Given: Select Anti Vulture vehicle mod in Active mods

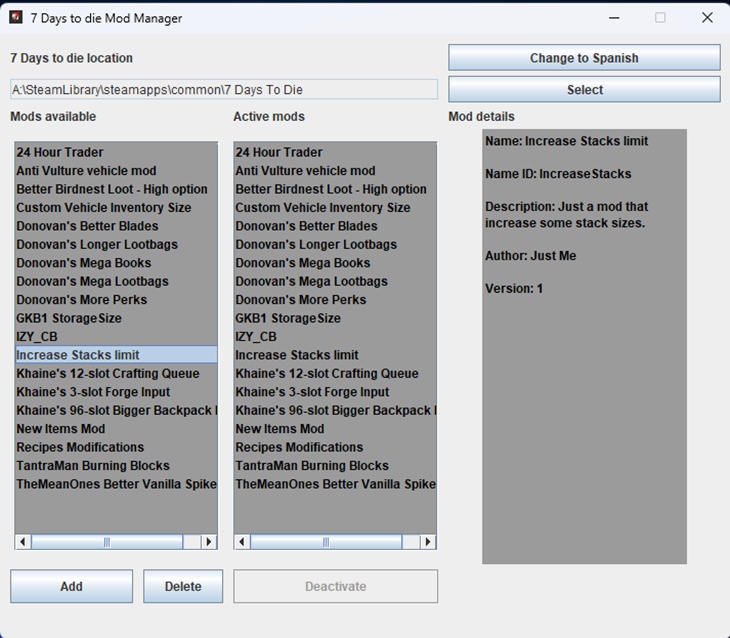Looking at the screenshot, I should pos(335,170).
